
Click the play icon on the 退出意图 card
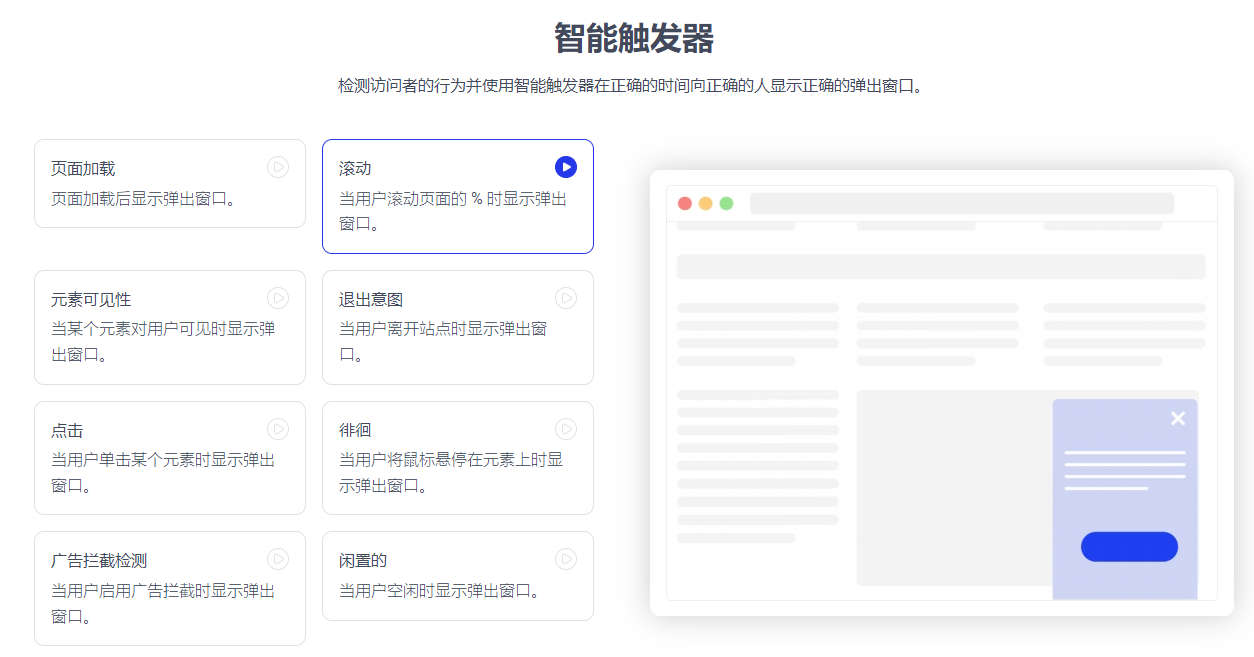click(x=566, y=298)
